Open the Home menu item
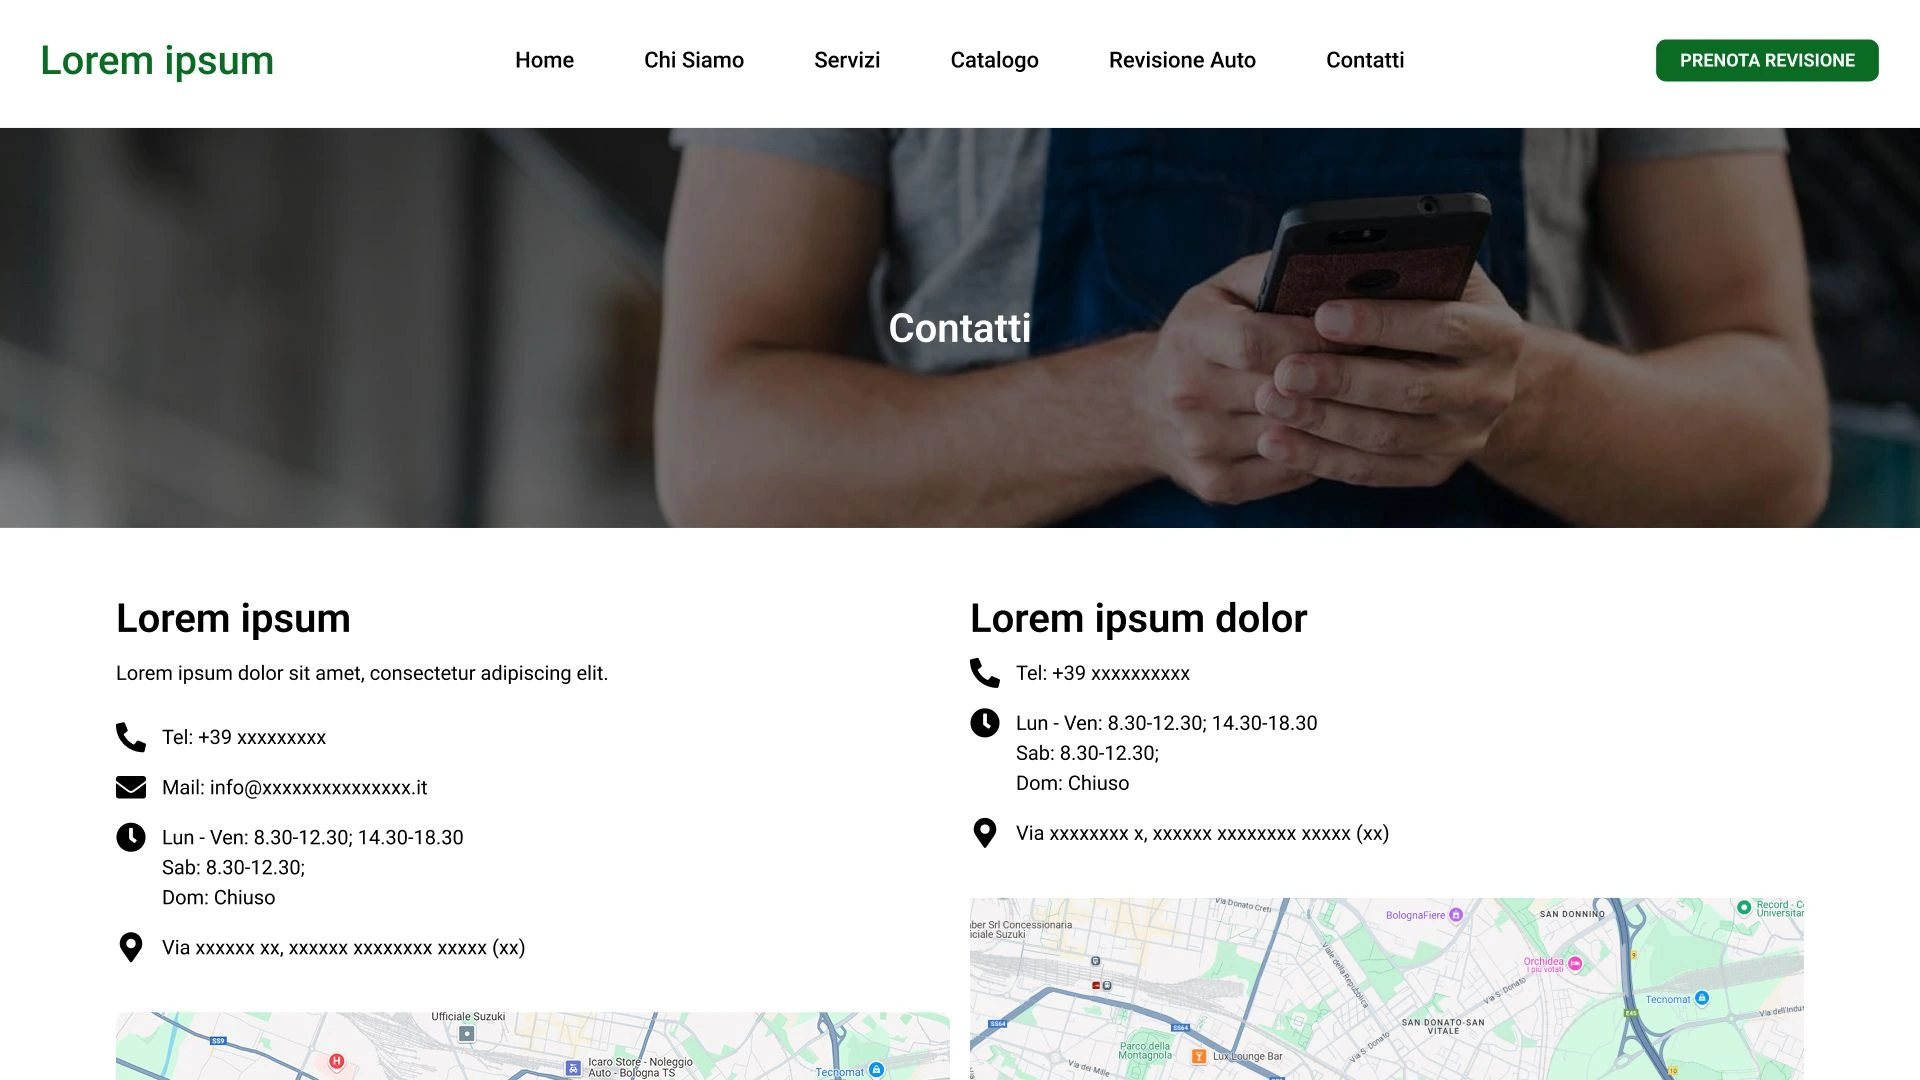This screenshot has height=1080, width=1920. 544,60
